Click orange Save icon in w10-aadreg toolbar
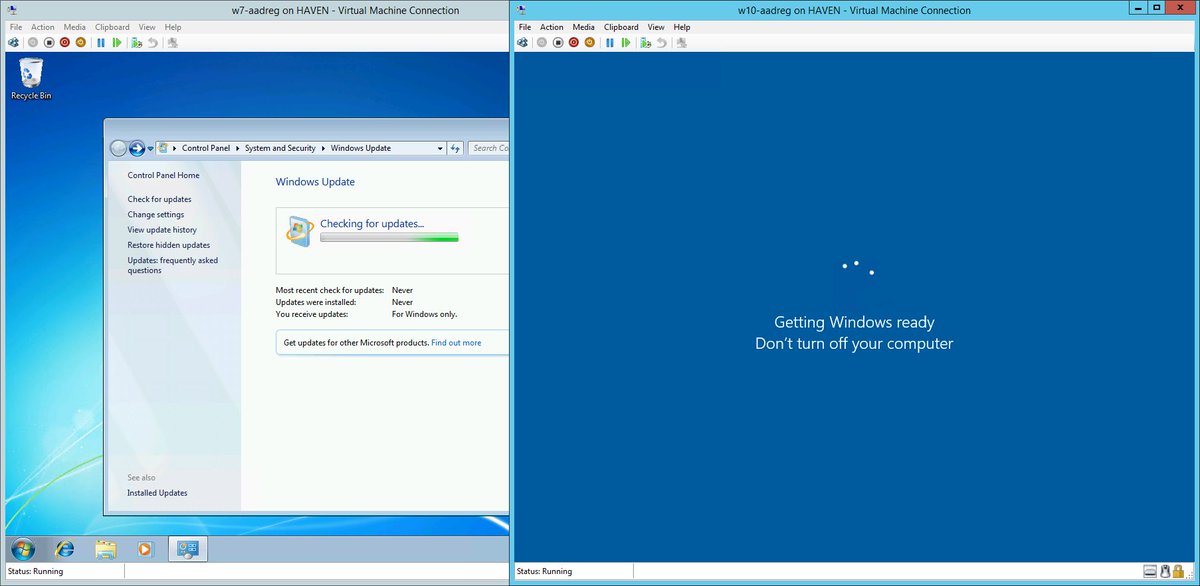1200x586 pixels. (590, 42)
